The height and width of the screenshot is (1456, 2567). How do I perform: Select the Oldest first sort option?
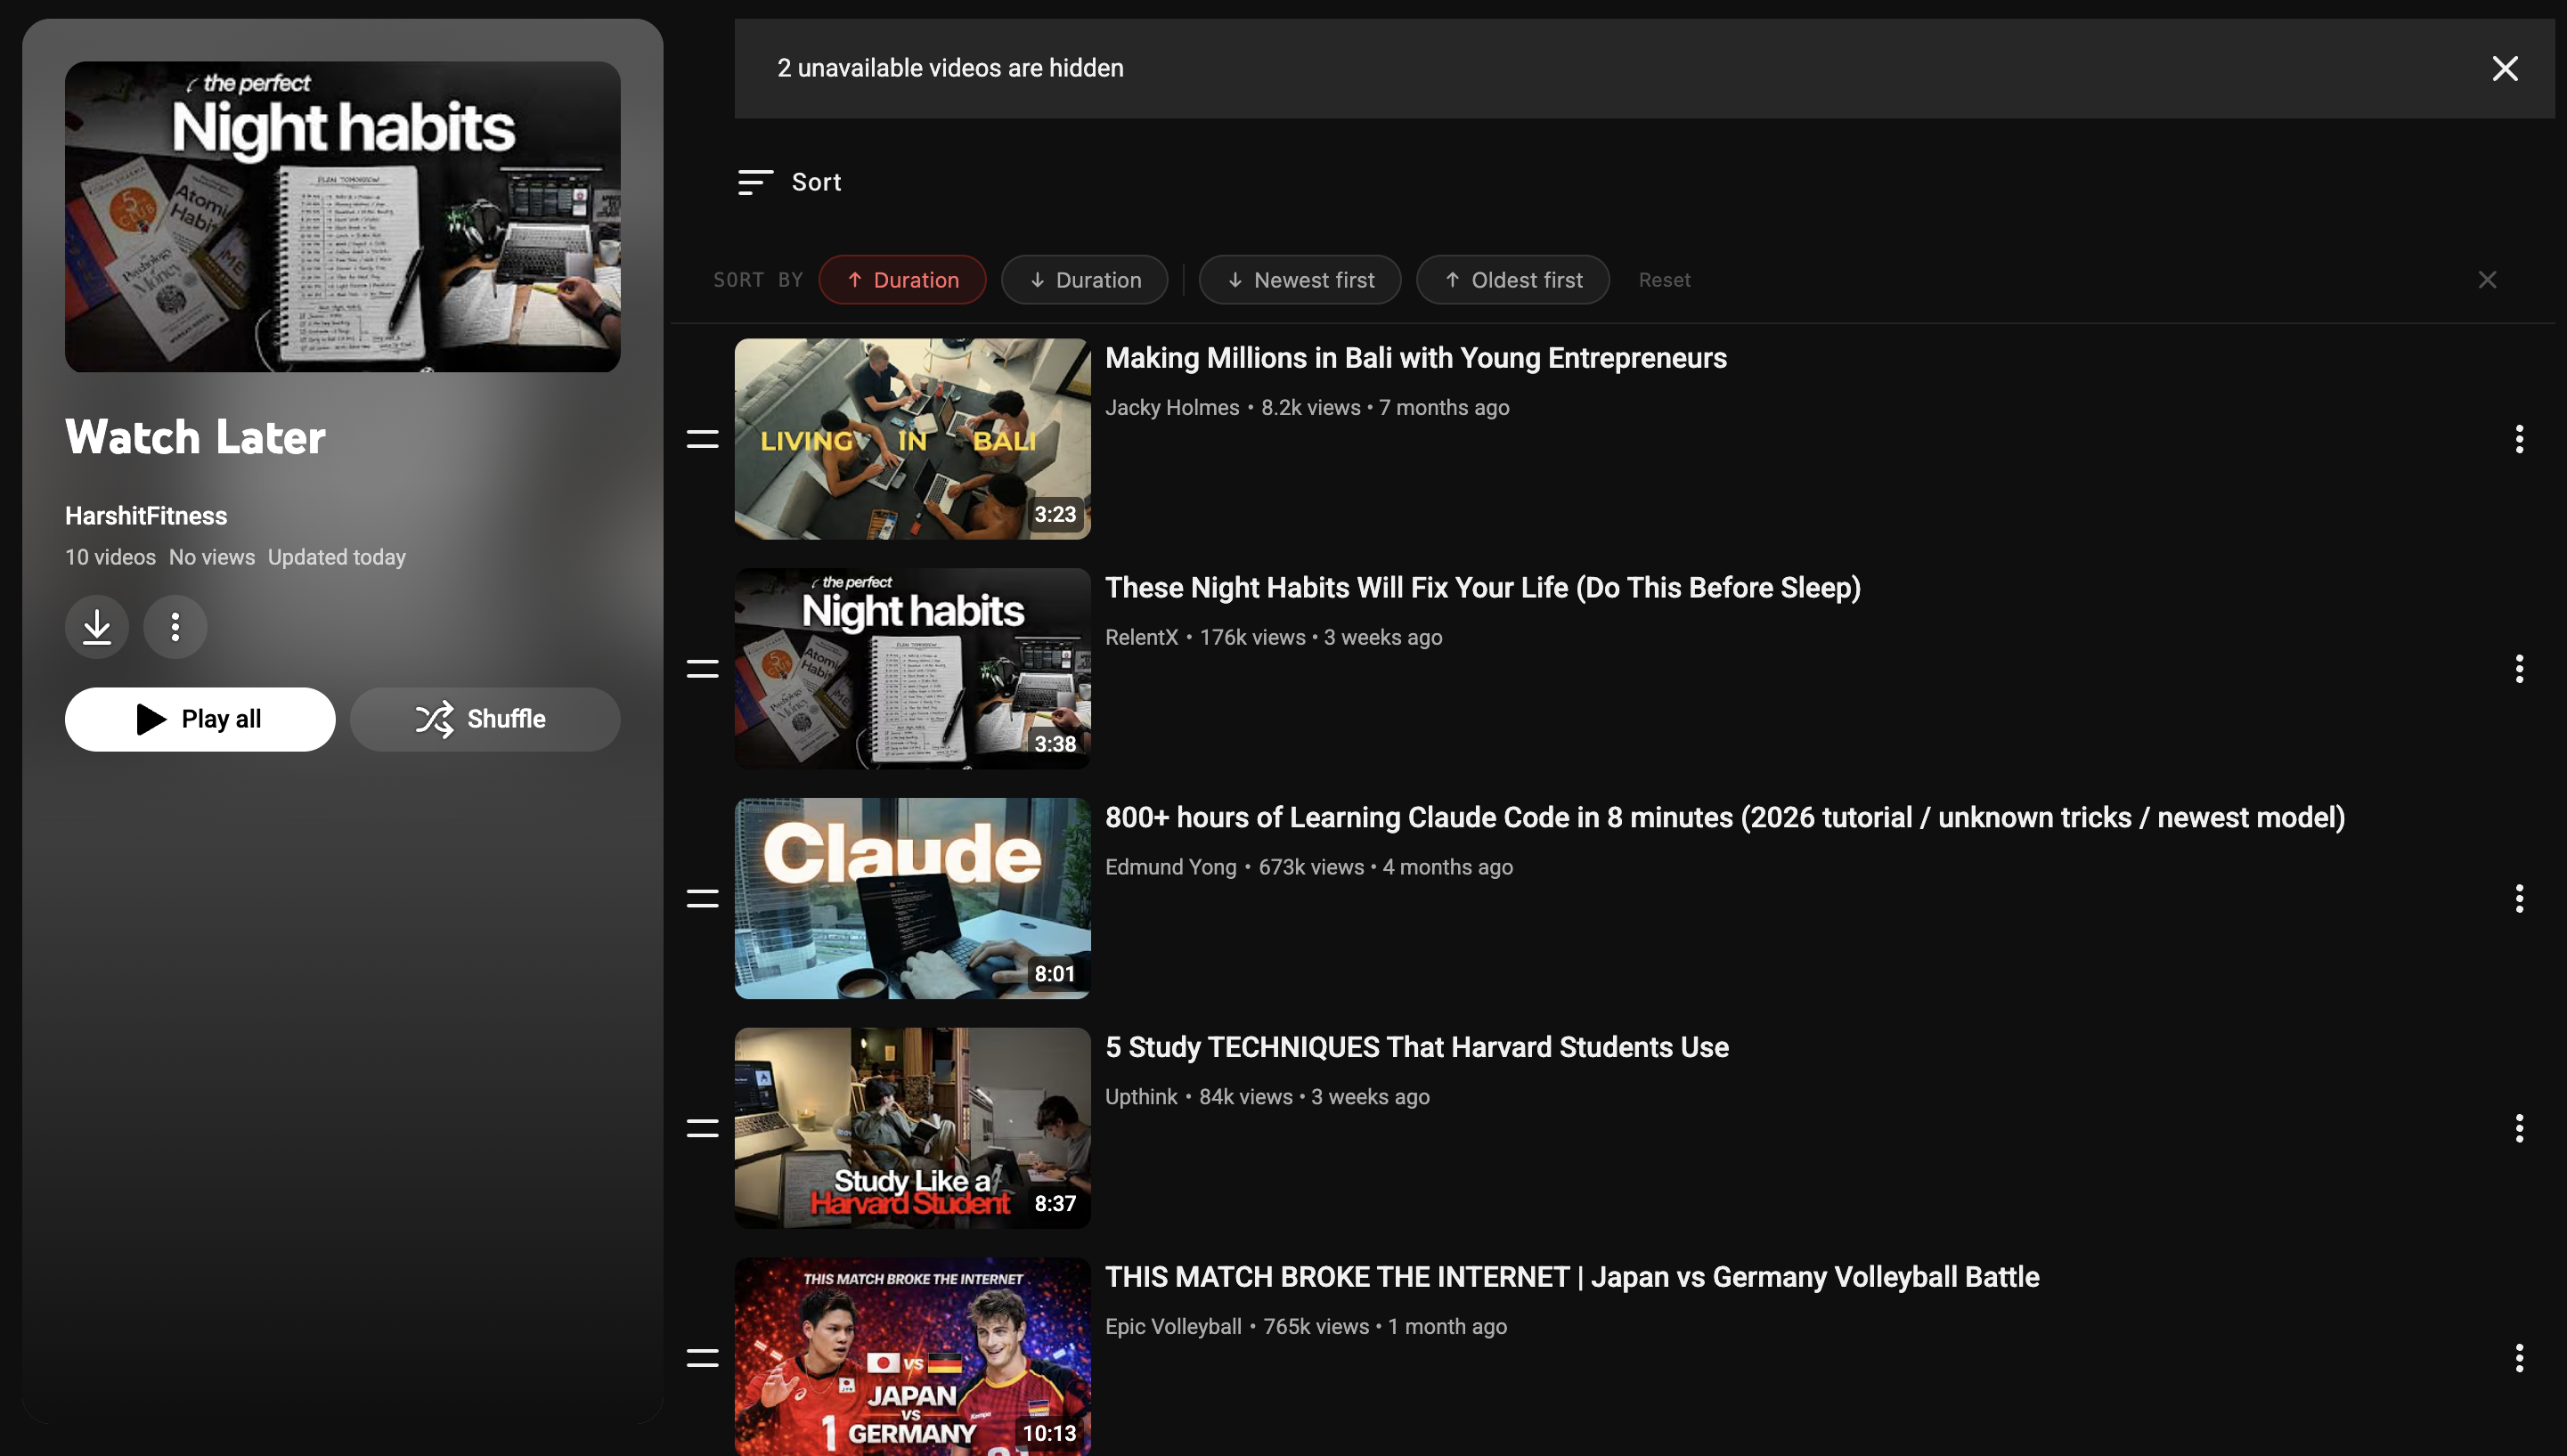1512,279
